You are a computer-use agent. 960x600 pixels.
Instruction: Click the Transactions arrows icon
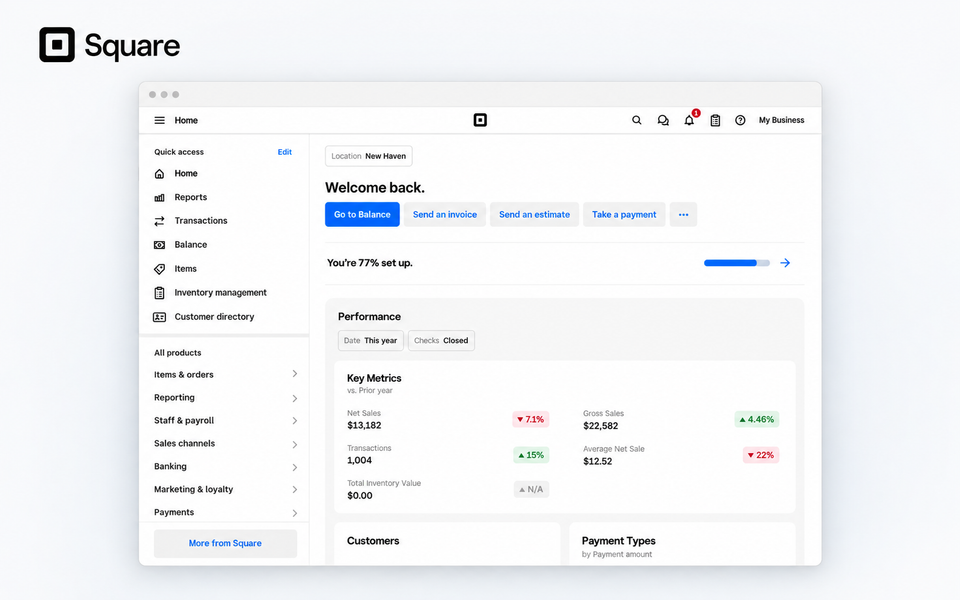(x=159, y=221)
